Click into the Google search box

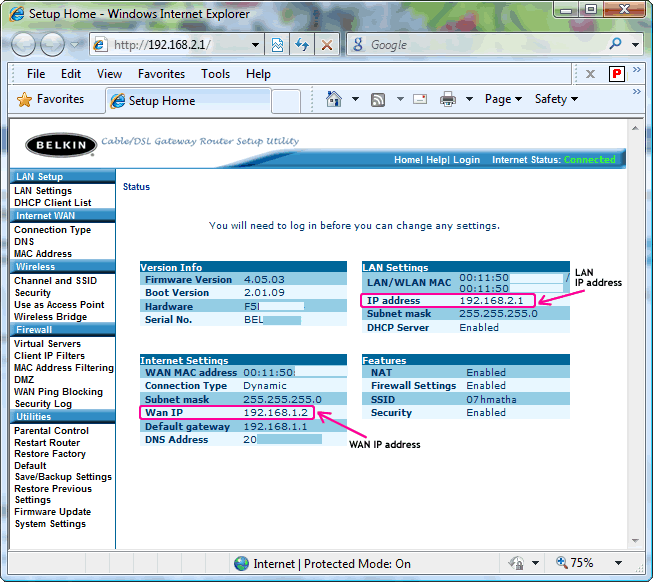pyautogui.click(x=479, y=45)
